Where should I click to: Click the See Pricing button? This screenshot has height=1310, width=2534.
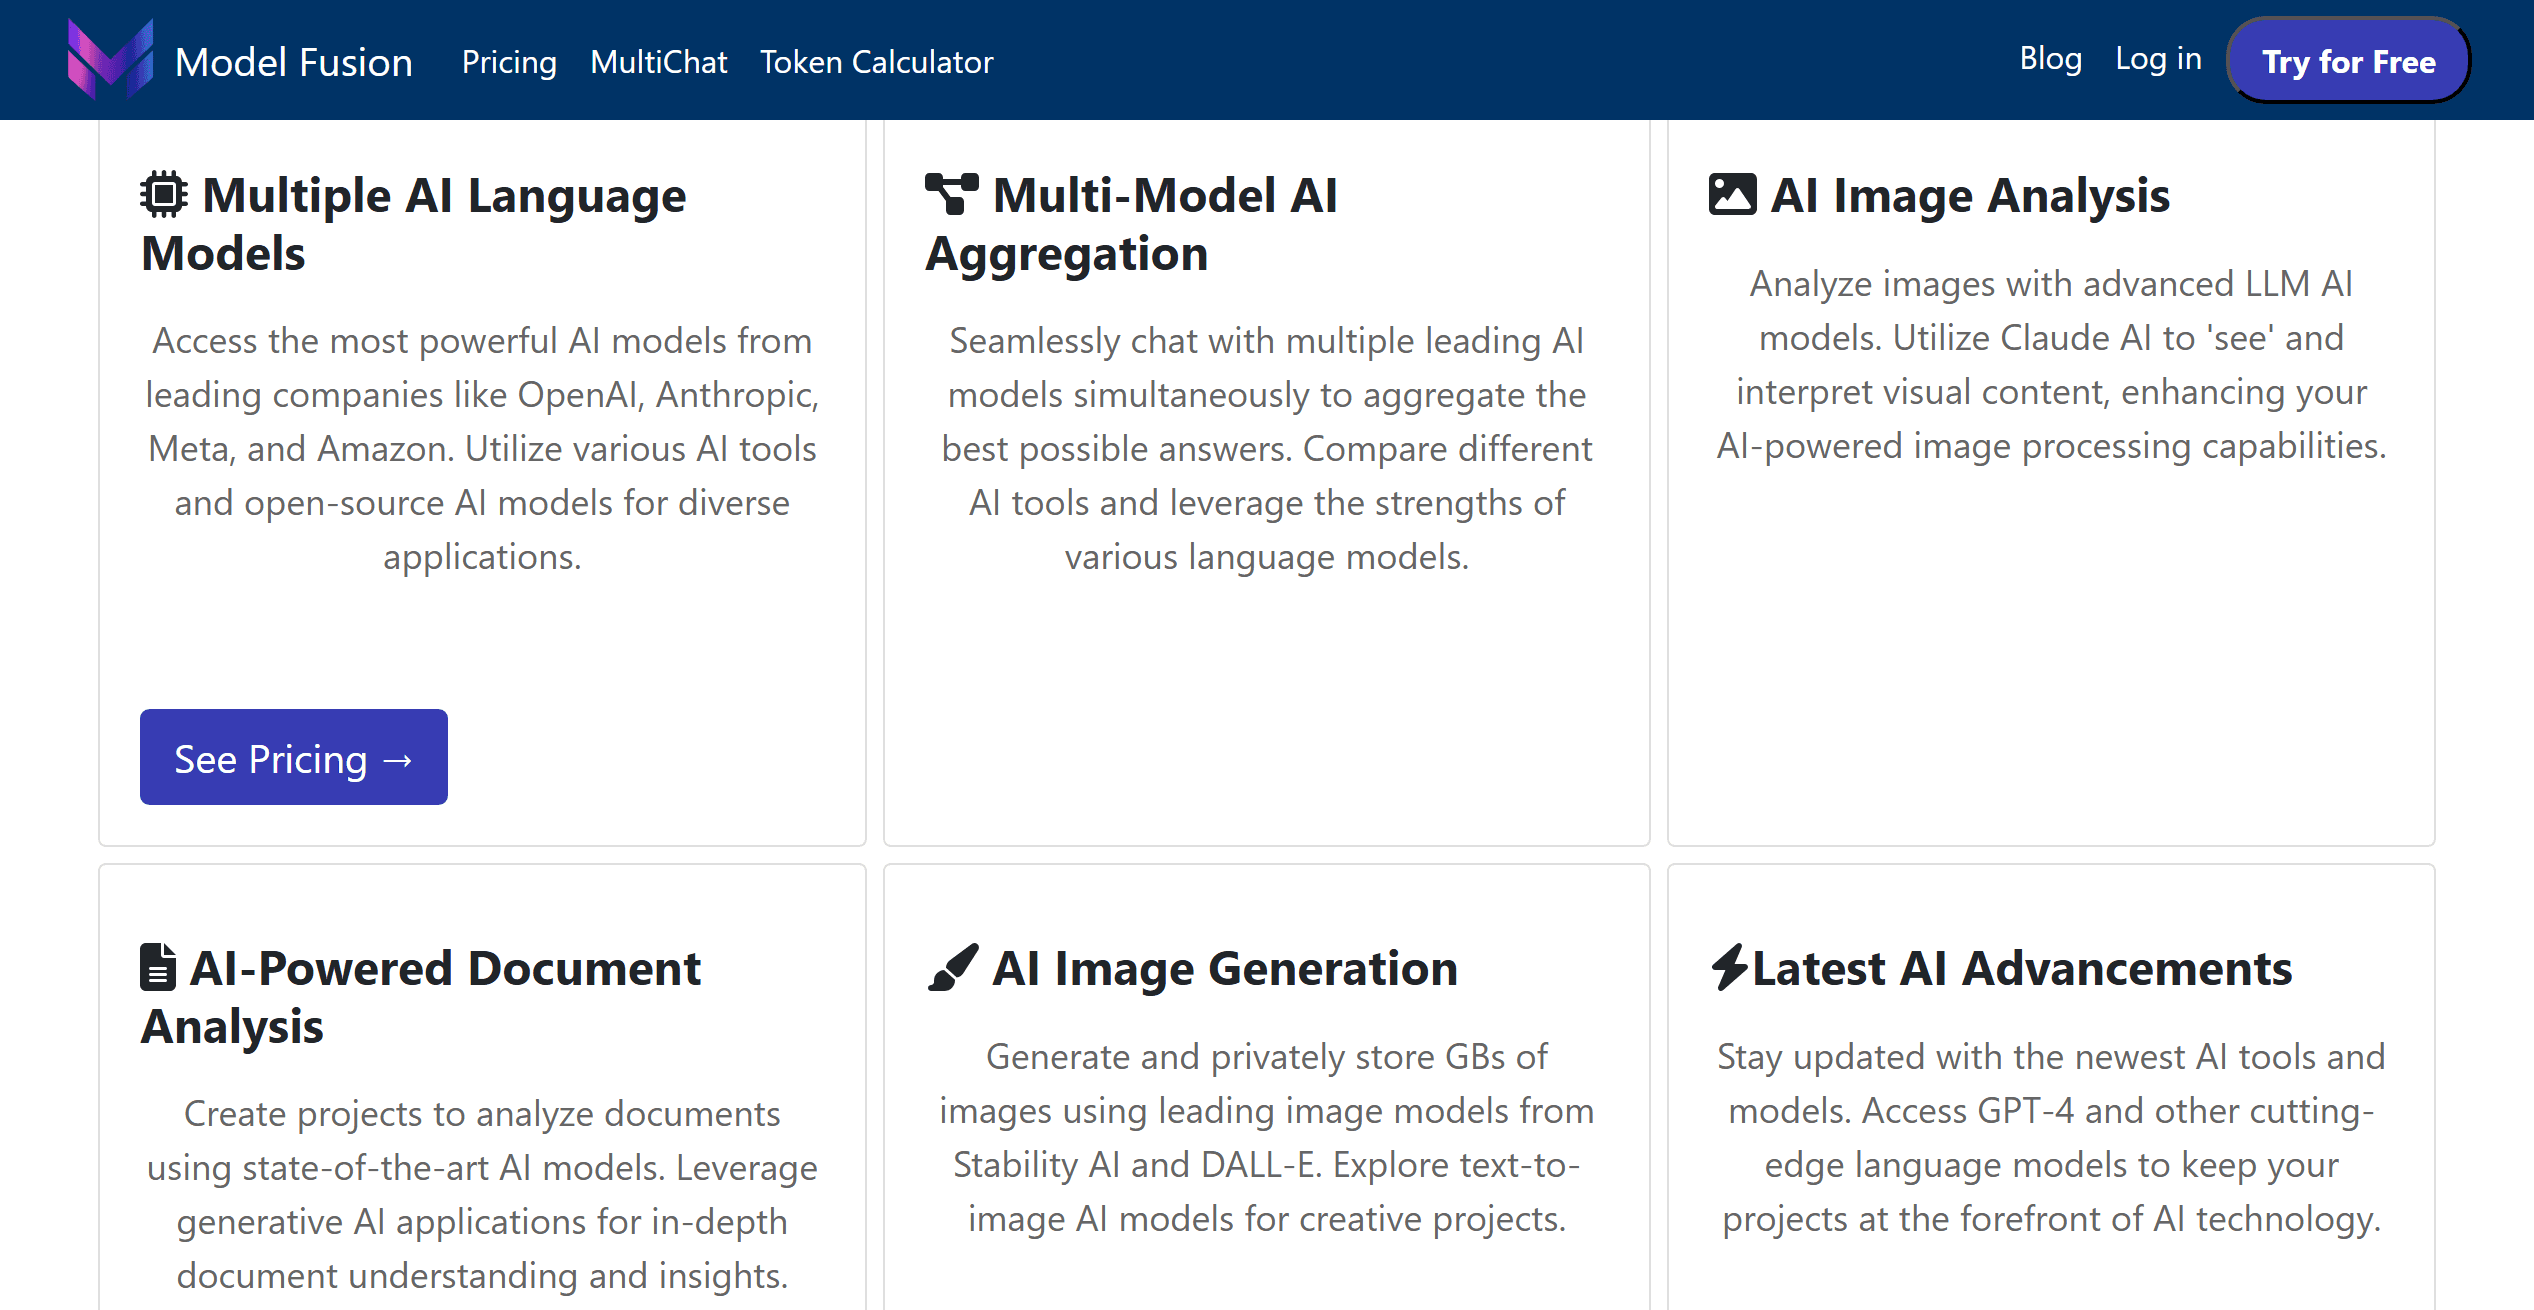293,758
